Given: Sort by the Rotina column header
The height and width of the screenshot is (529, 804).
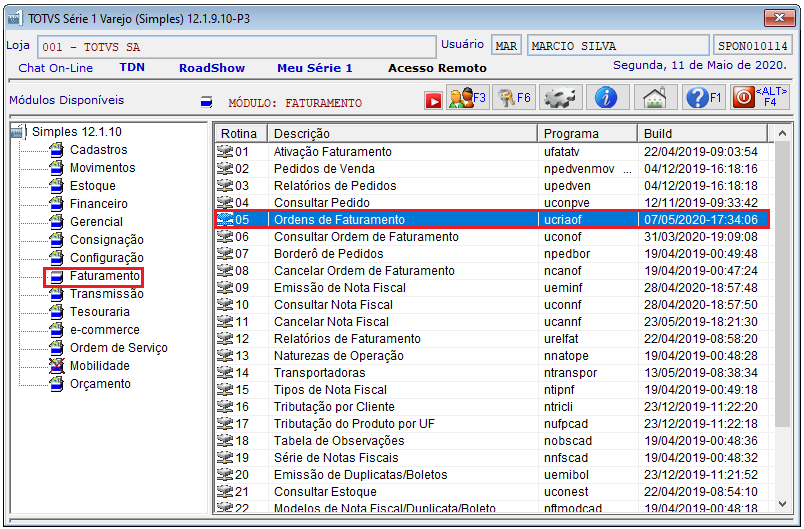Looking at the screenshot, I should (241, 133).
